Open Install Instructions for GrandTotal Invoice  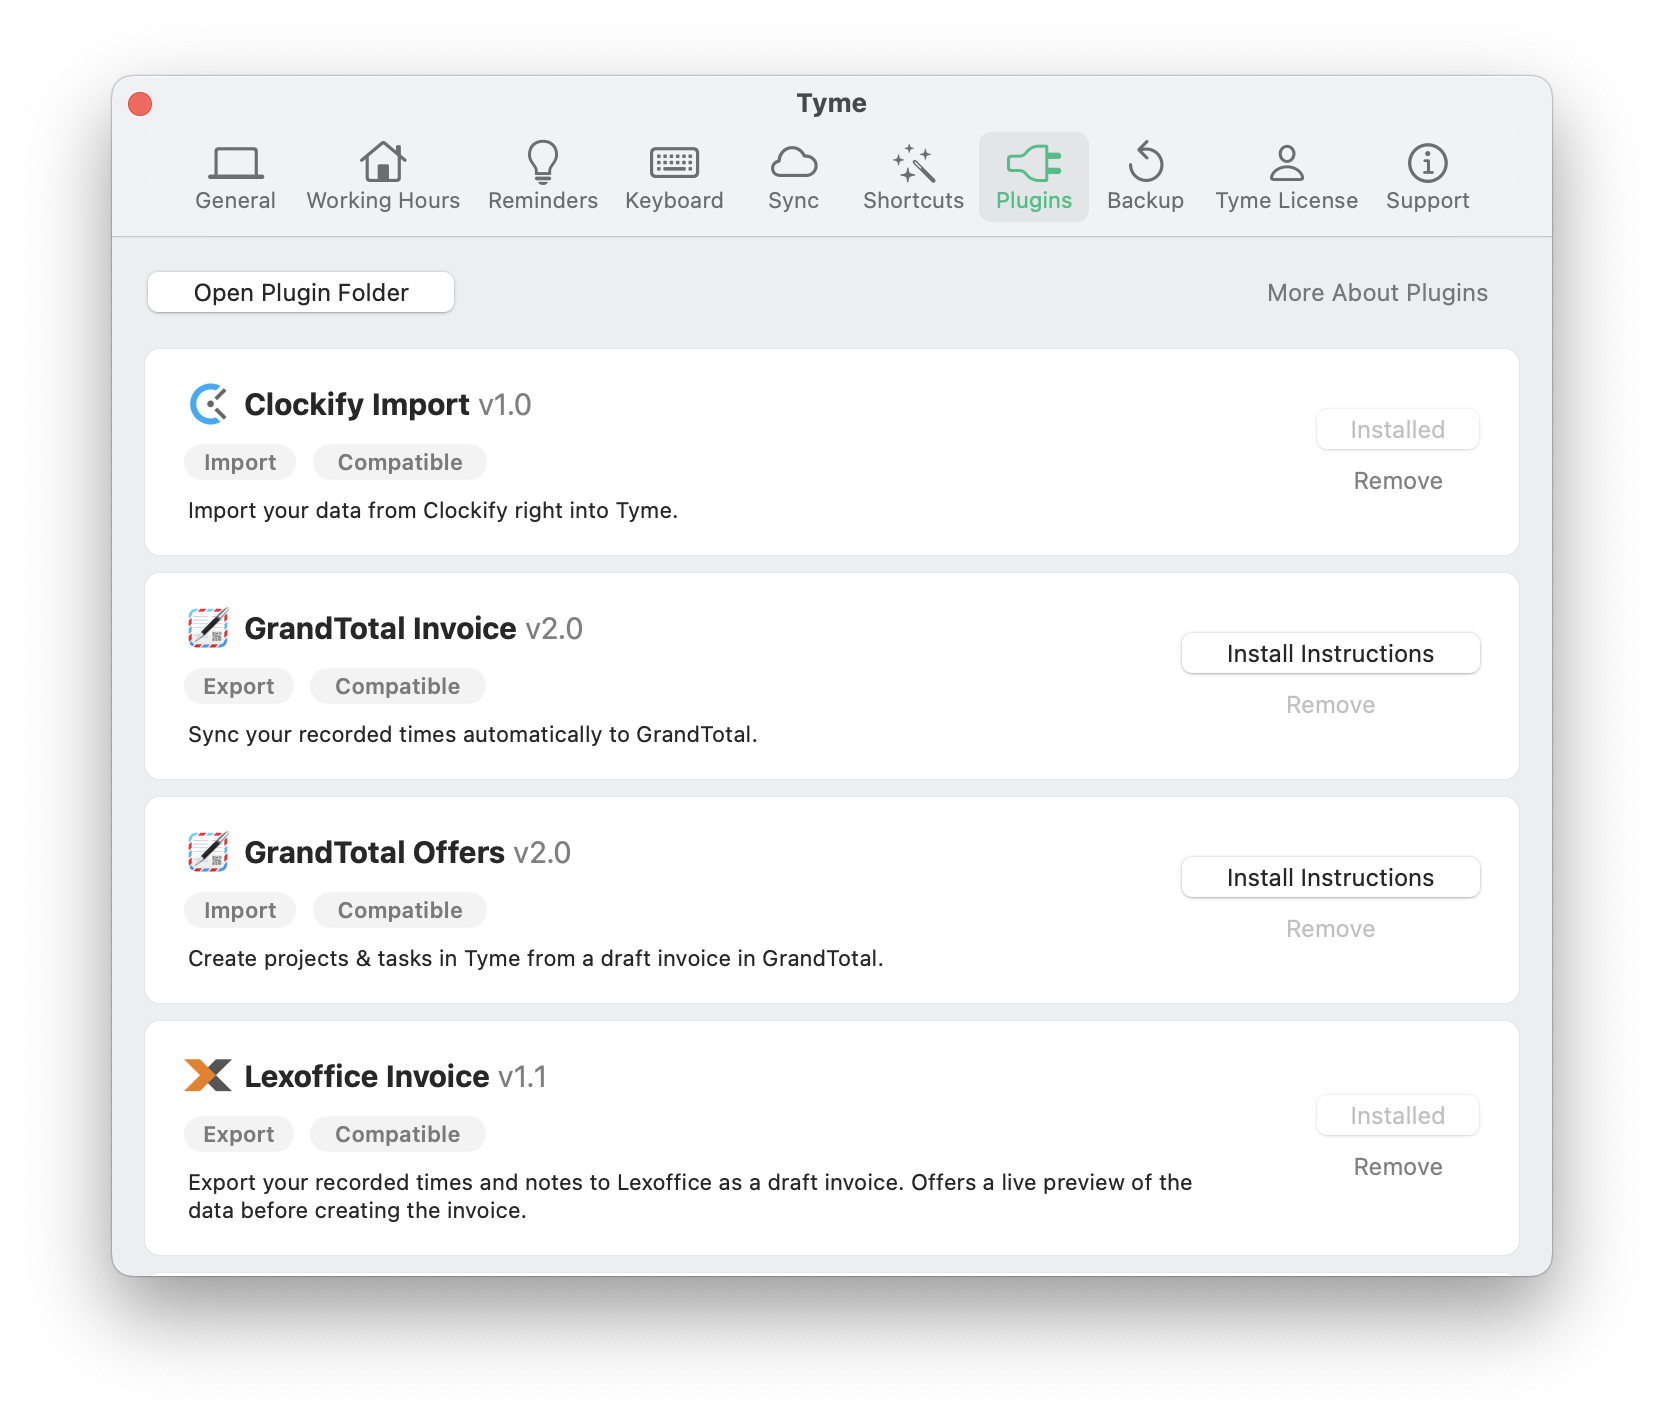(x=1330, y=653)
